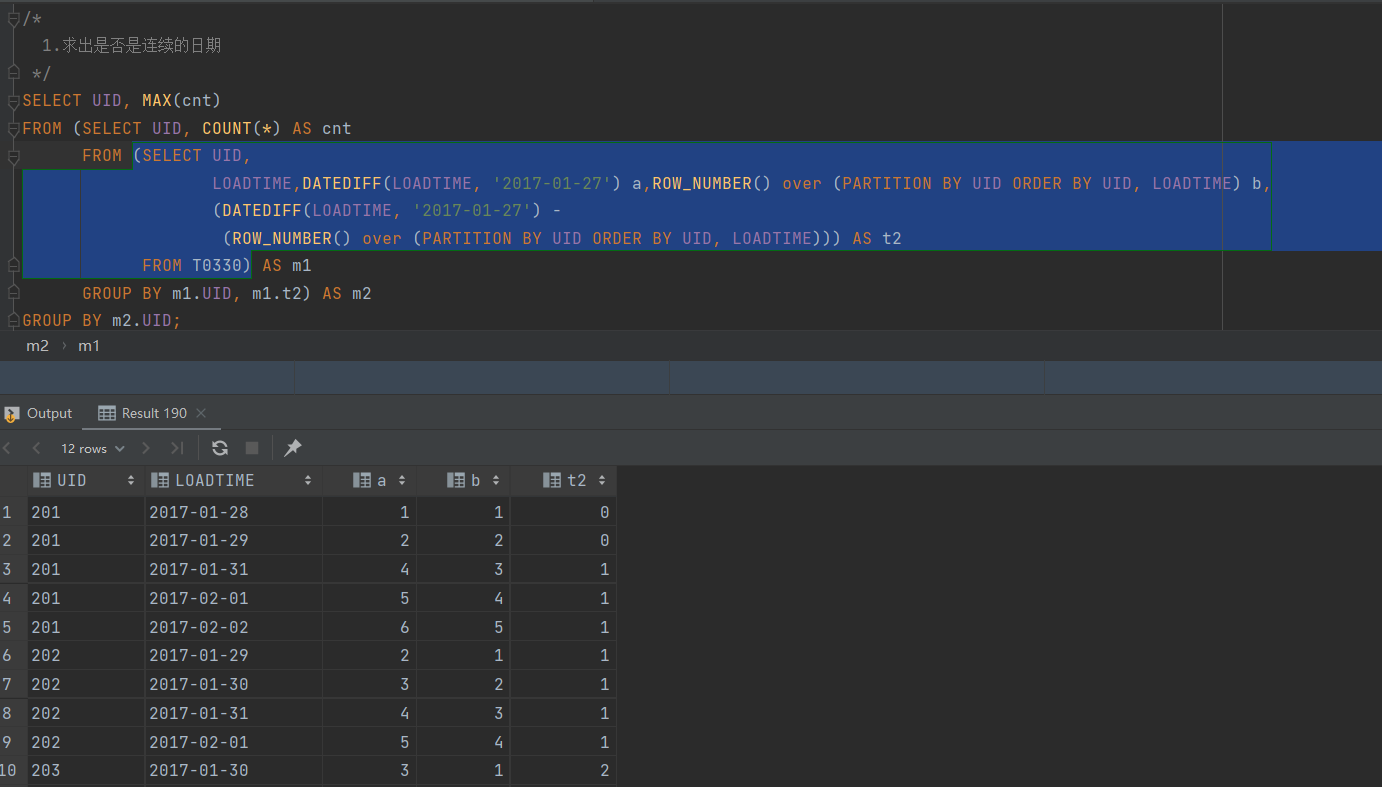Click the 2017-02-02 date cell

pos(234,627)
